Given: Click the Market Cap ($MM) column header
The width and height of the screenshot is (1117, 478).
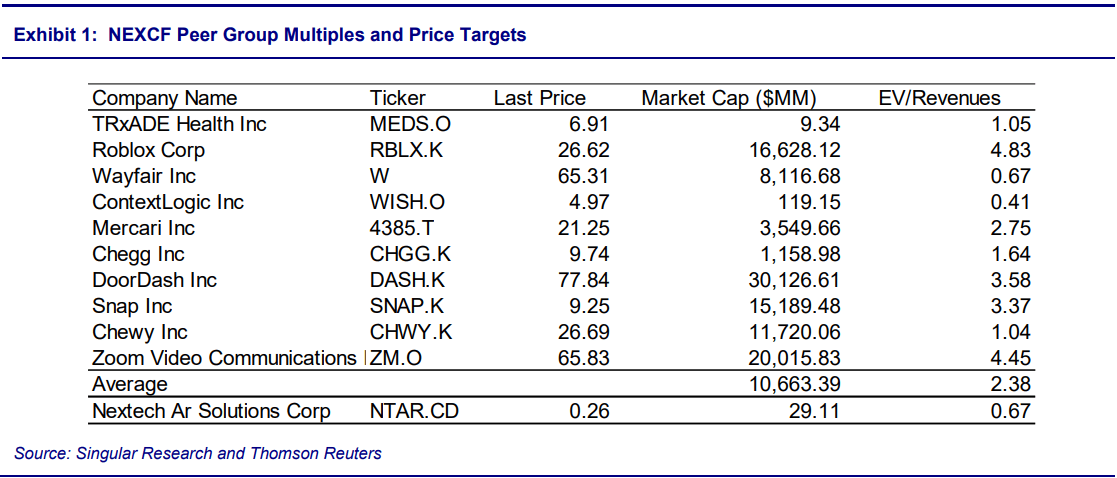Looking at the screenshot, I should pyautogui.click(x=729, y=98).
